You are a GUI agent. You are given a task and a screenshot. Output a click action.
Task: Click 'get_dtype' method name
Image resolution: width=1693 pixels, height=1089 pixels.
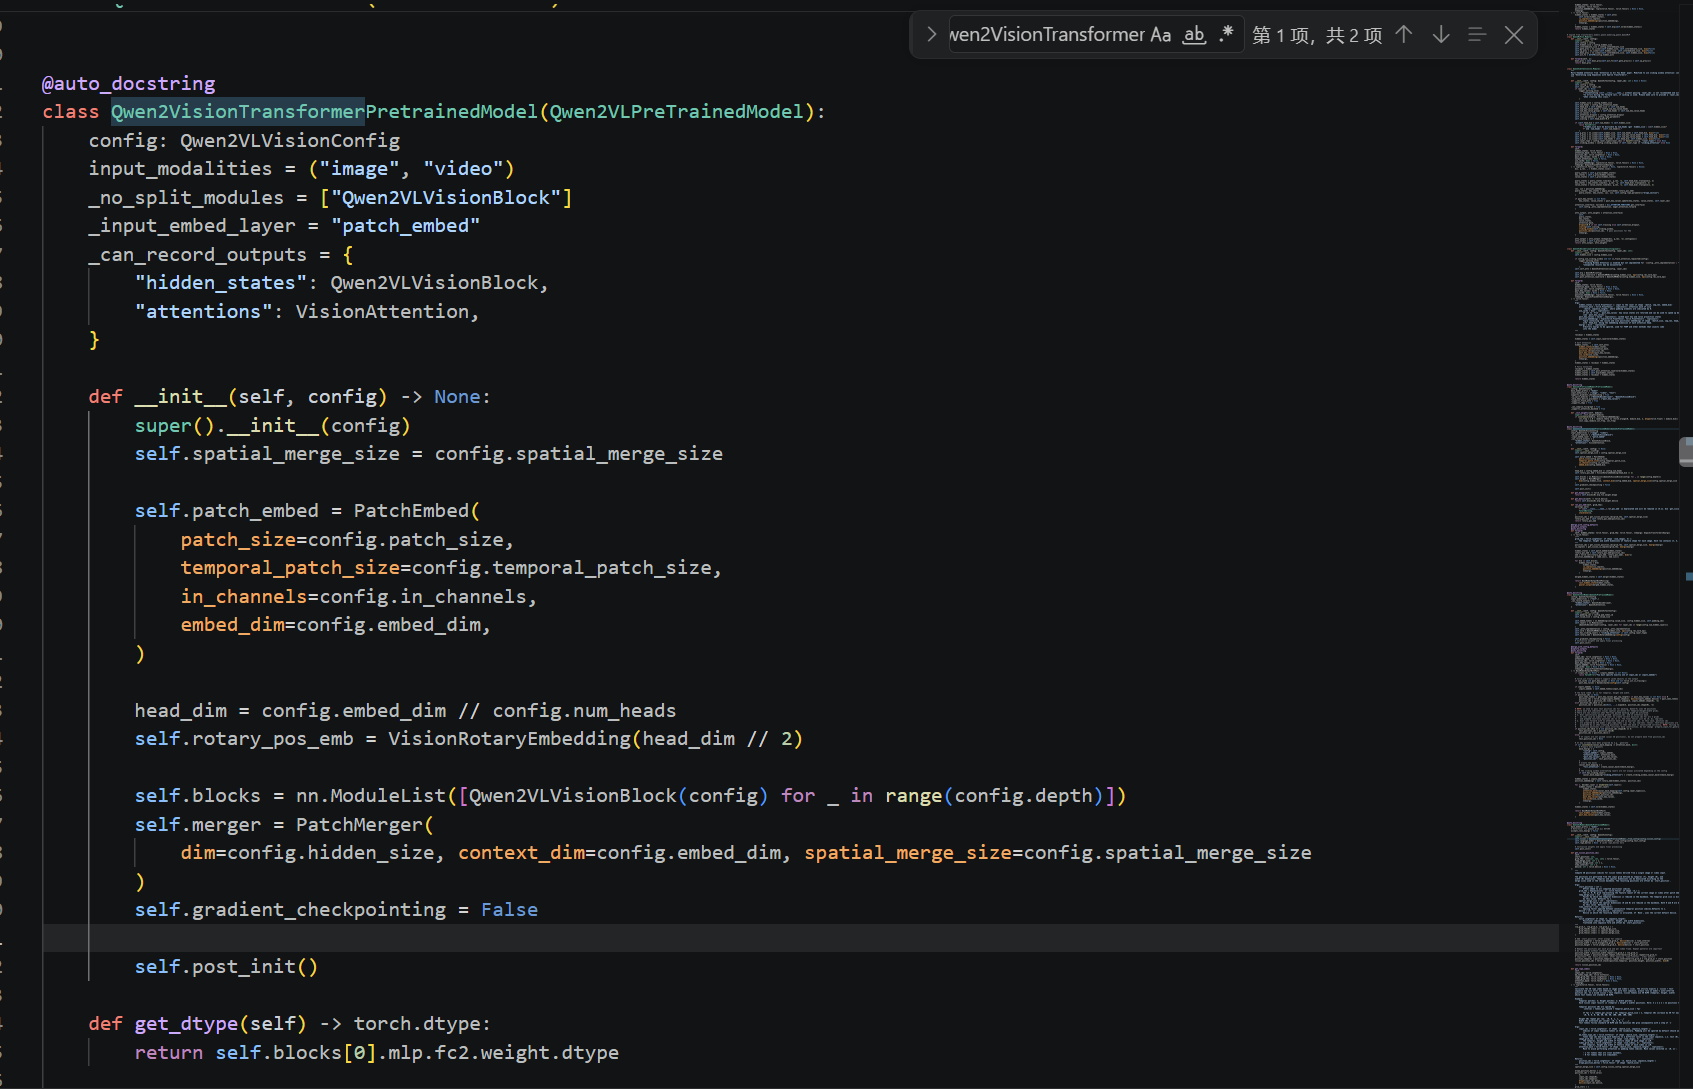pyautogui.click(x=186, y=1023)
